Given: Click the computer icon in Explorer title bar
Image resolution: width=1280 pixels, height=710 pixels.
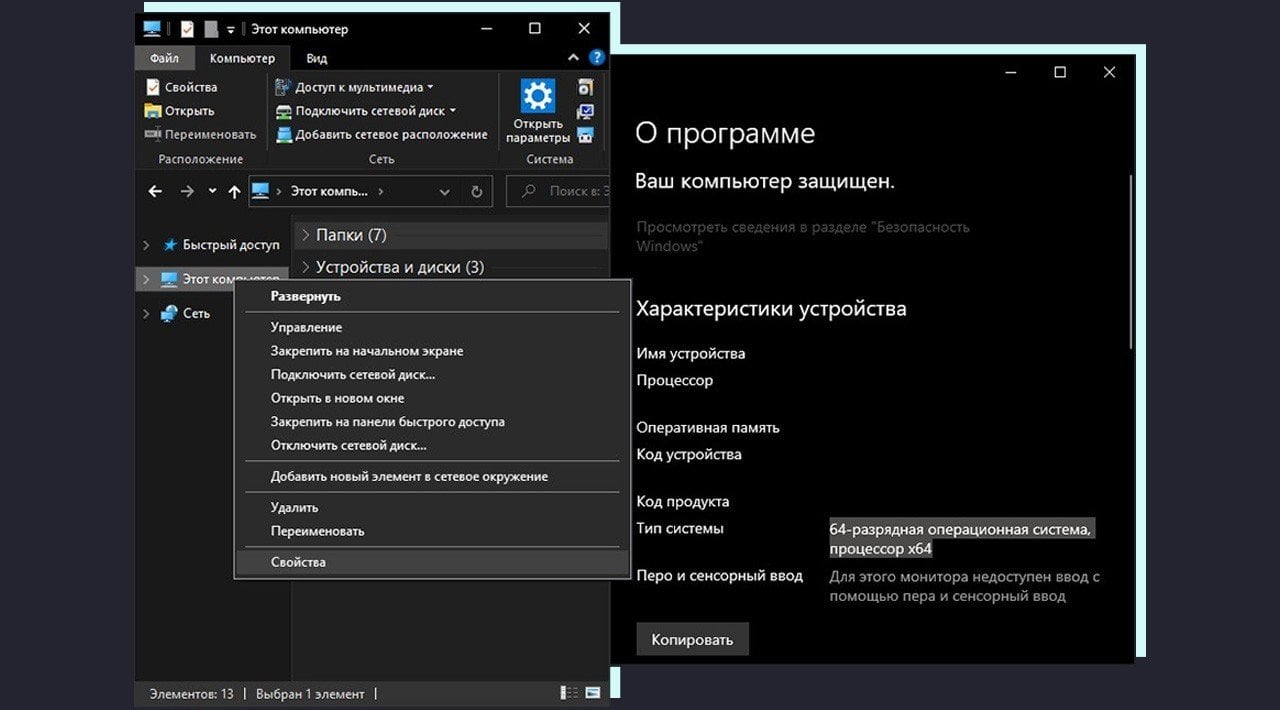Looking at the screenshot, I should tap(153, 29).
